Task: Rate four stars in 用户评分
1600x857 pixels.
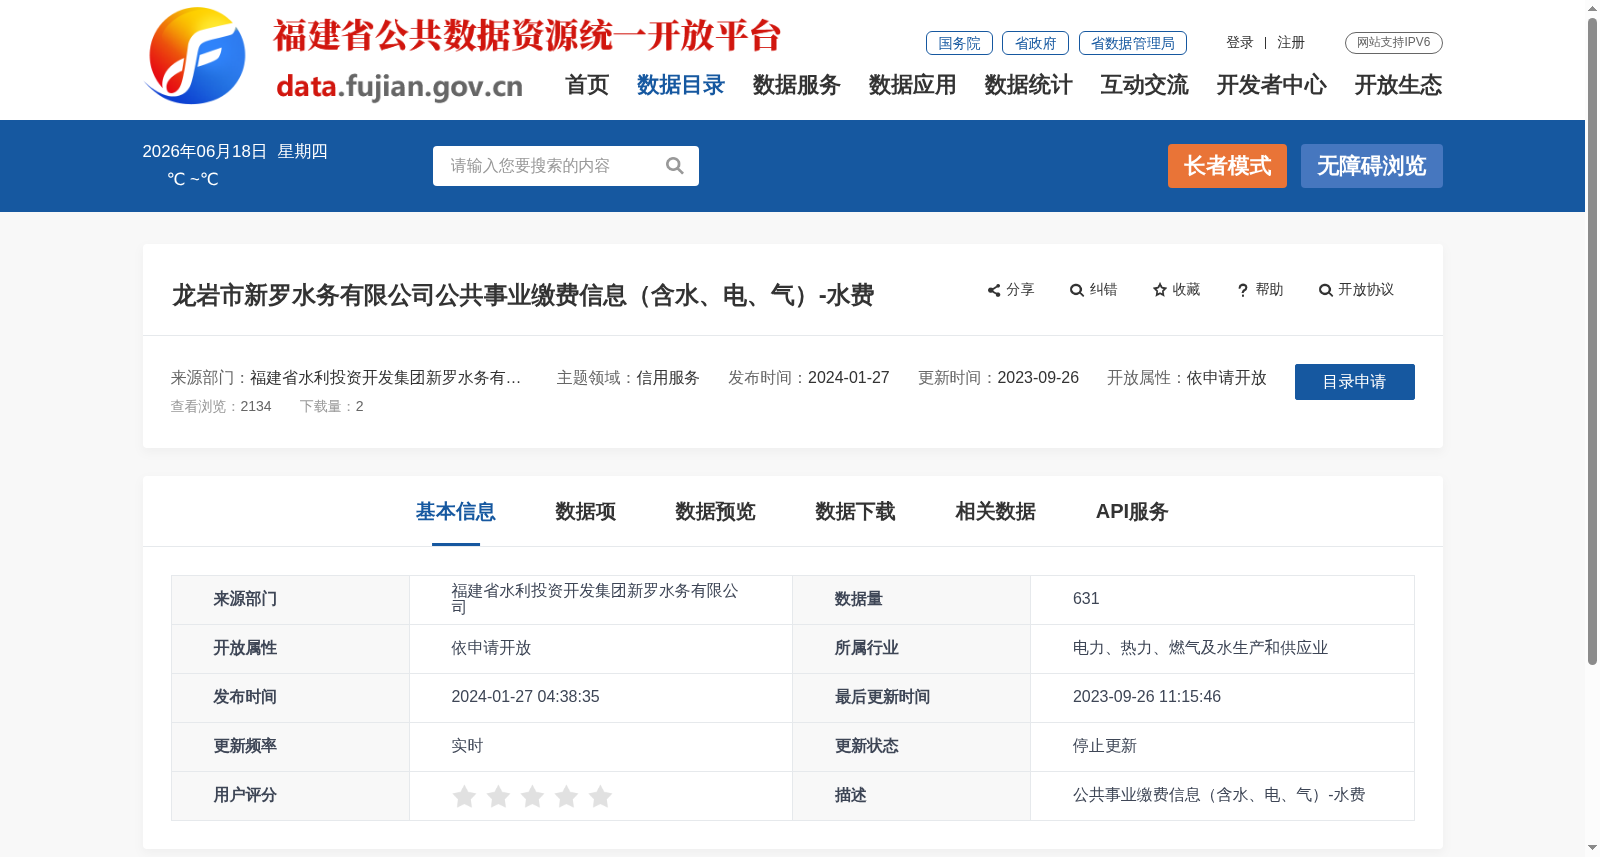Action: (566, 796)
